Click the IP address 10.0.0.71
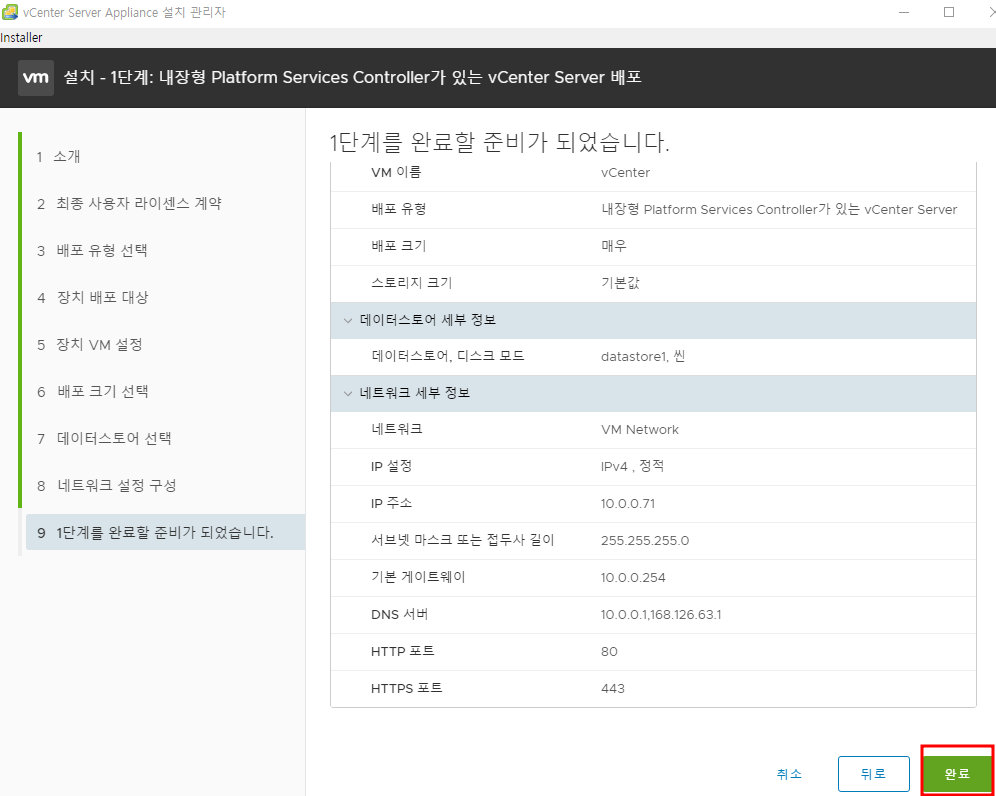The height and width of the screenshot is (796, 996). click(628, 503)
